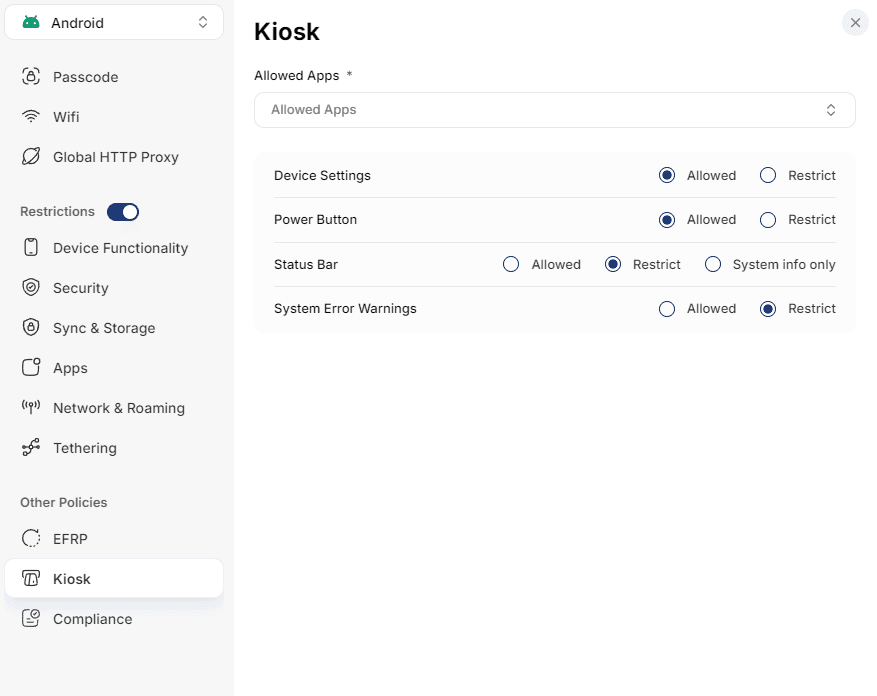
Task: Open the Apps restrictions section
Action: tap(70, 368)
